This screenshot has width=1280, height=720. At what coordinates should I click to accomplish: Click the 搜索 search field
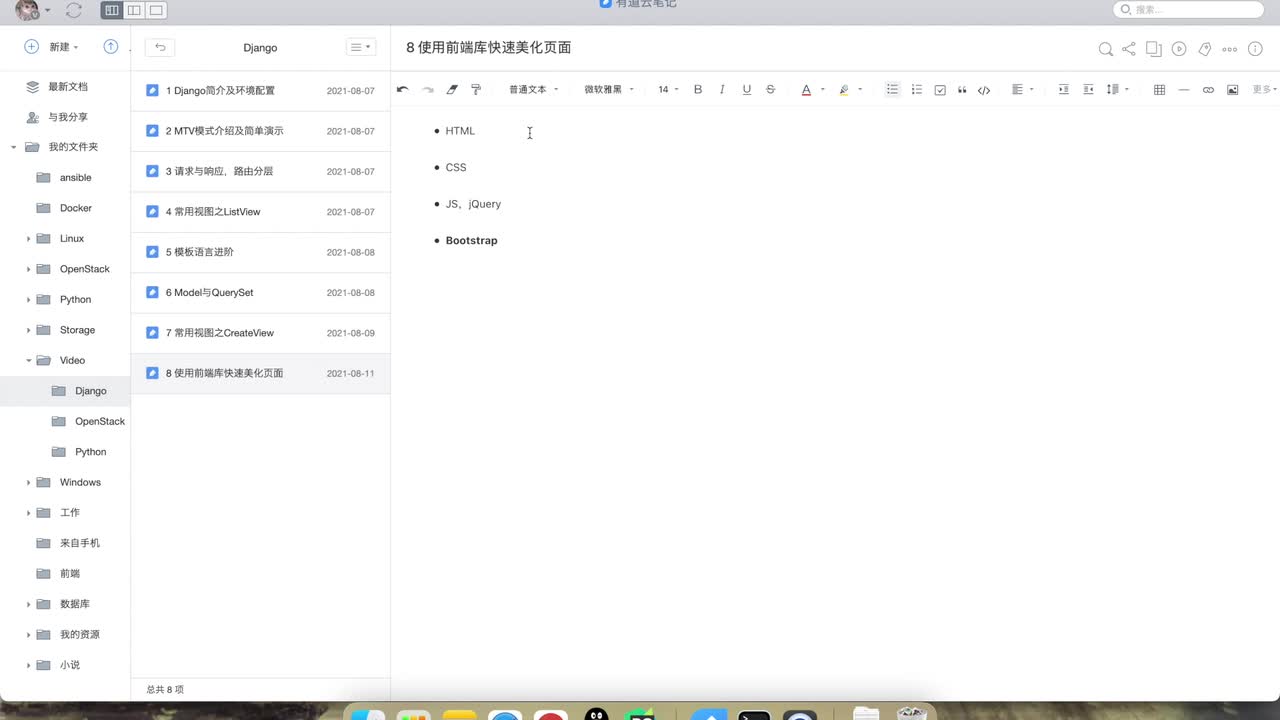click(1189, 9)
